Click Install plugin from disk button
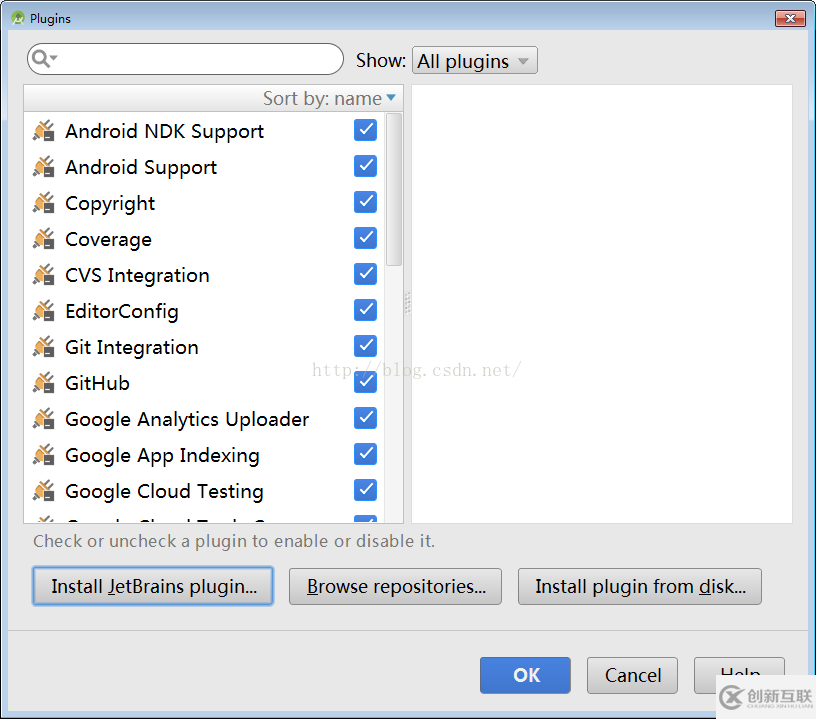 click(639, 587)
